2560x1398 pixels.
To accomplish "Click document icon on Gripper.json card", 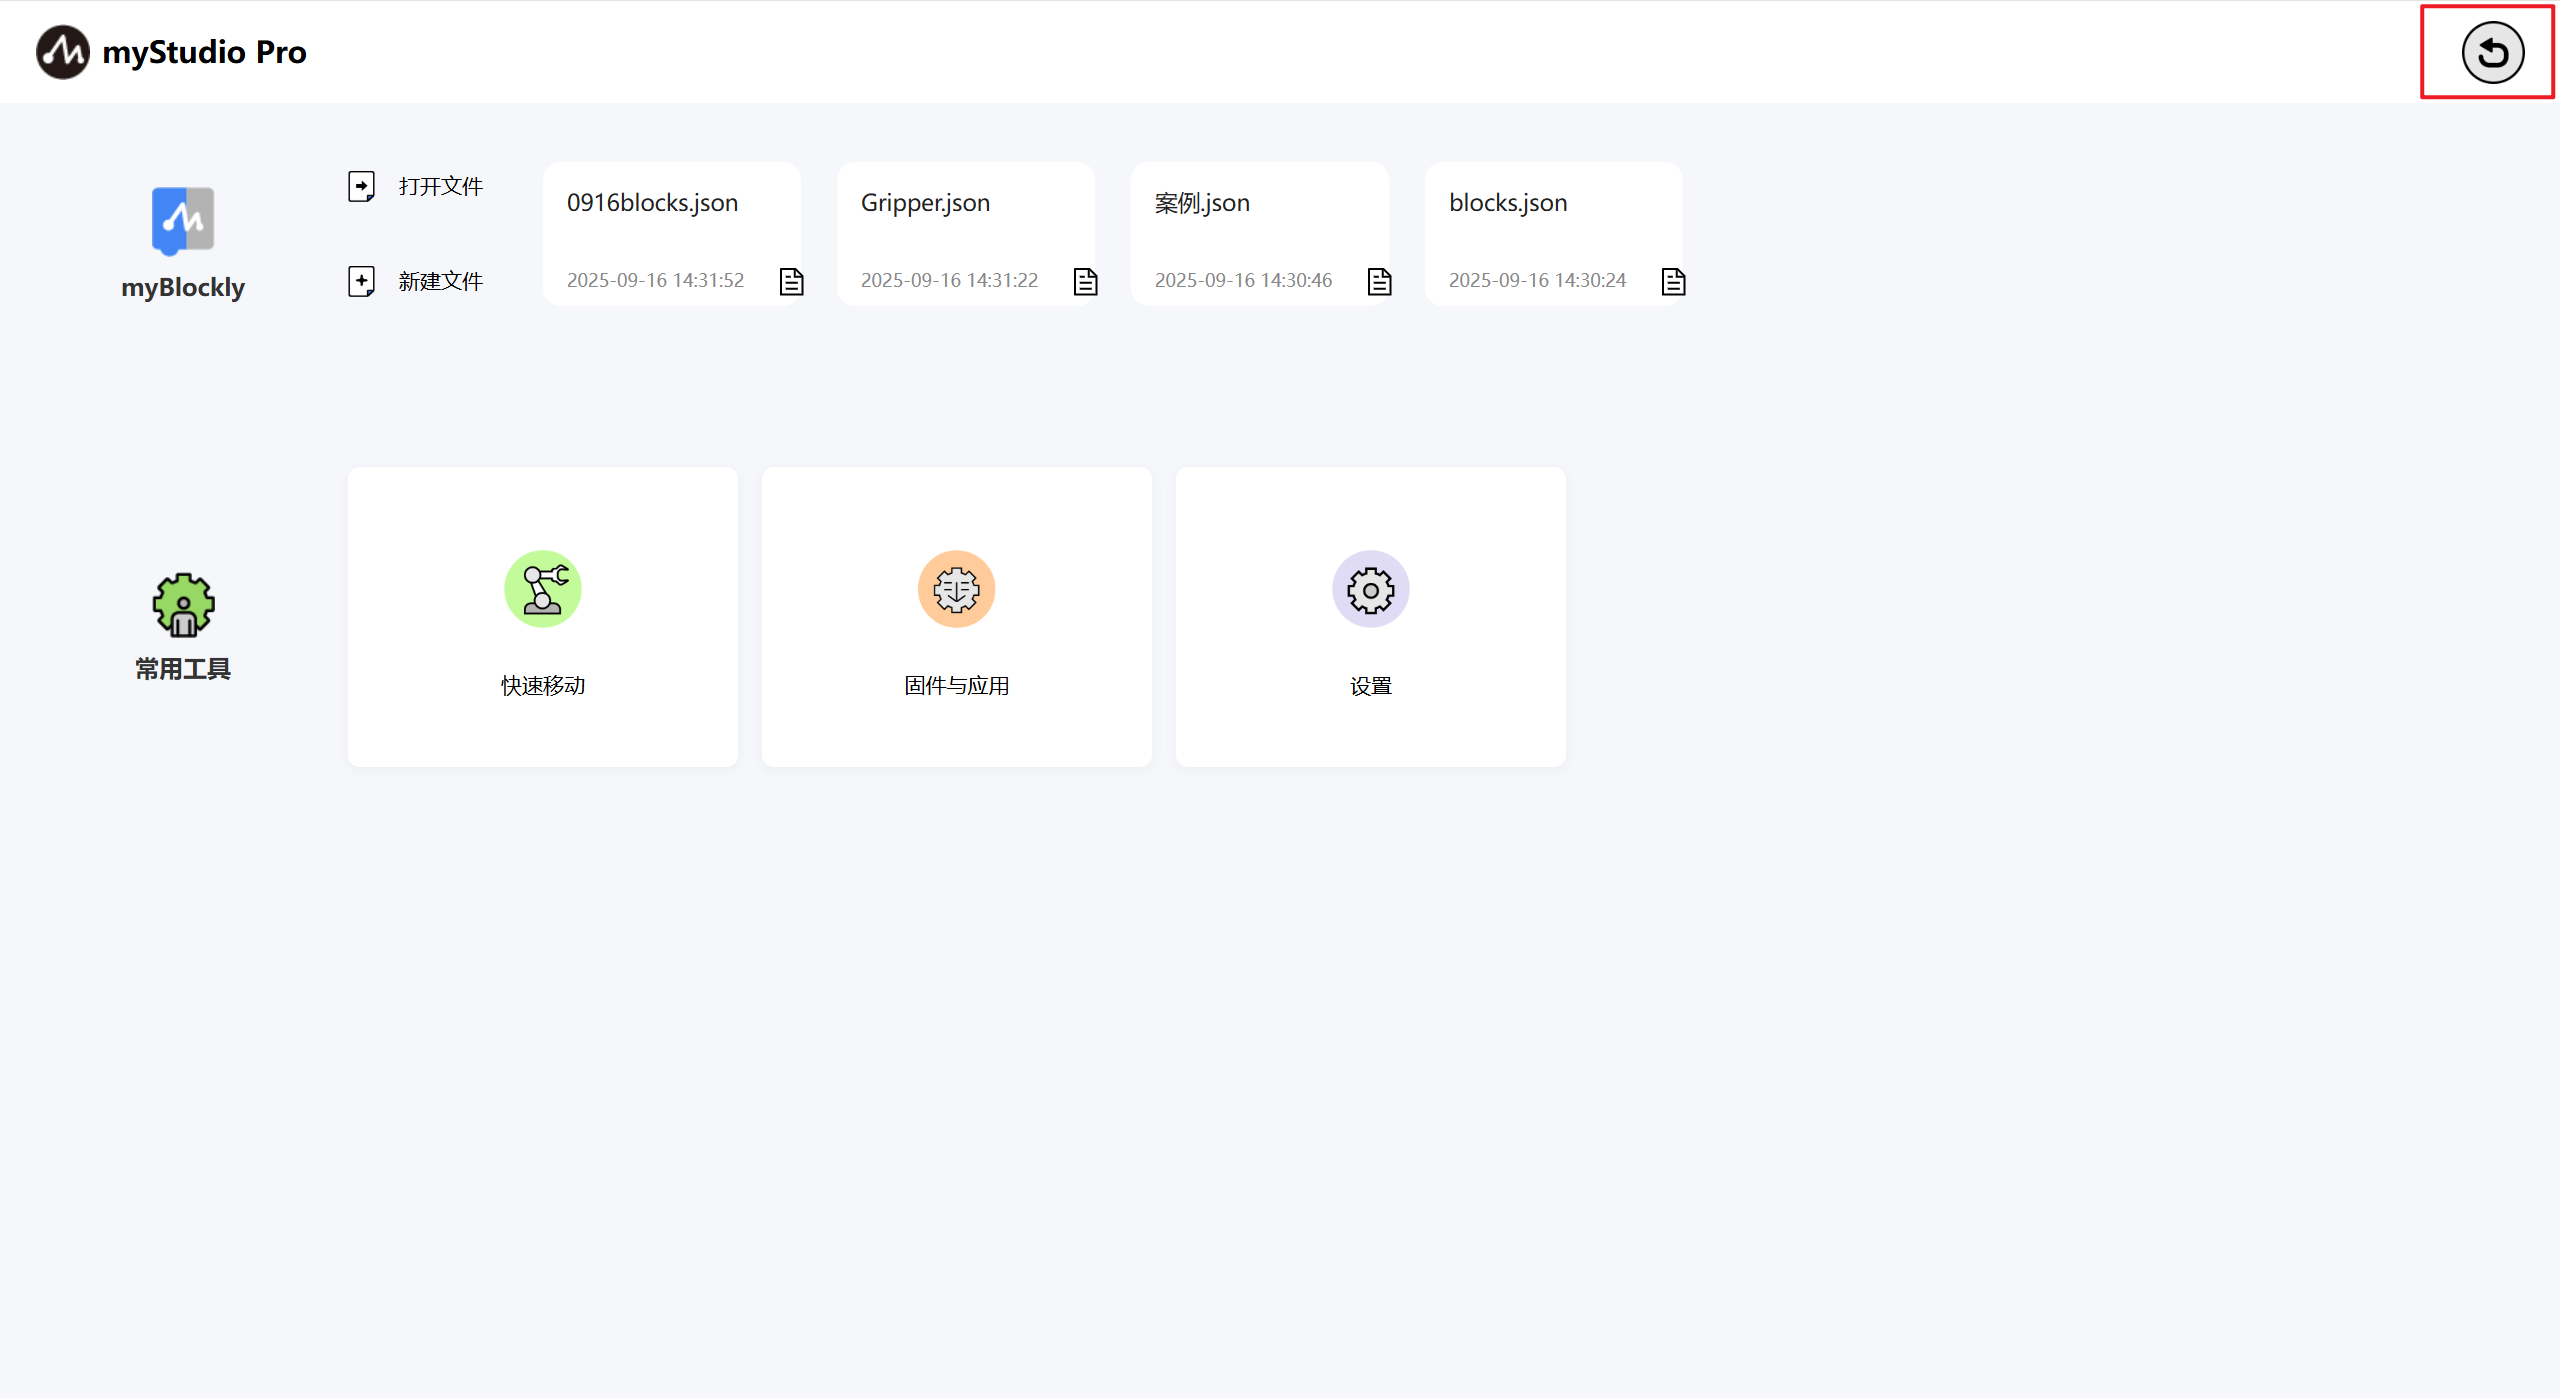I will 1085,282.
